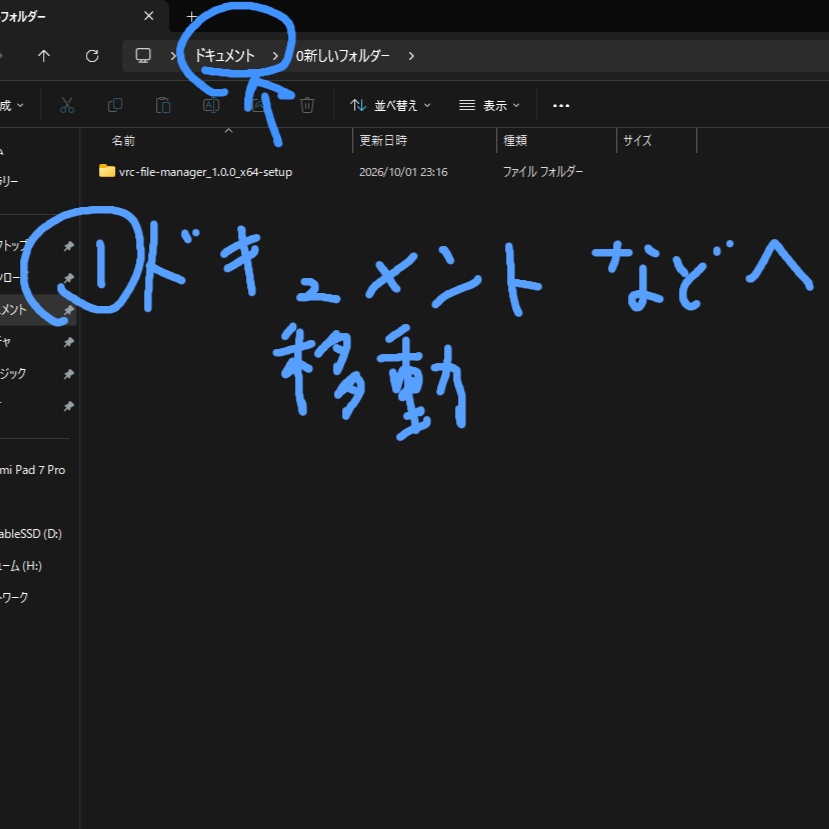Refresh the current folder view
Screen dimensions: 829x829
(92, 56)
